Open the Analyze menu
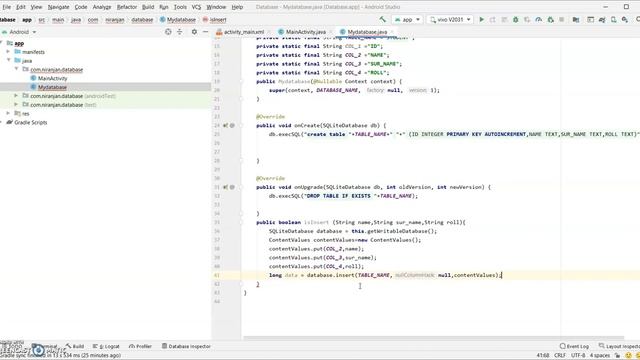The height and width of the screenshot is (360, 640). 102,7
